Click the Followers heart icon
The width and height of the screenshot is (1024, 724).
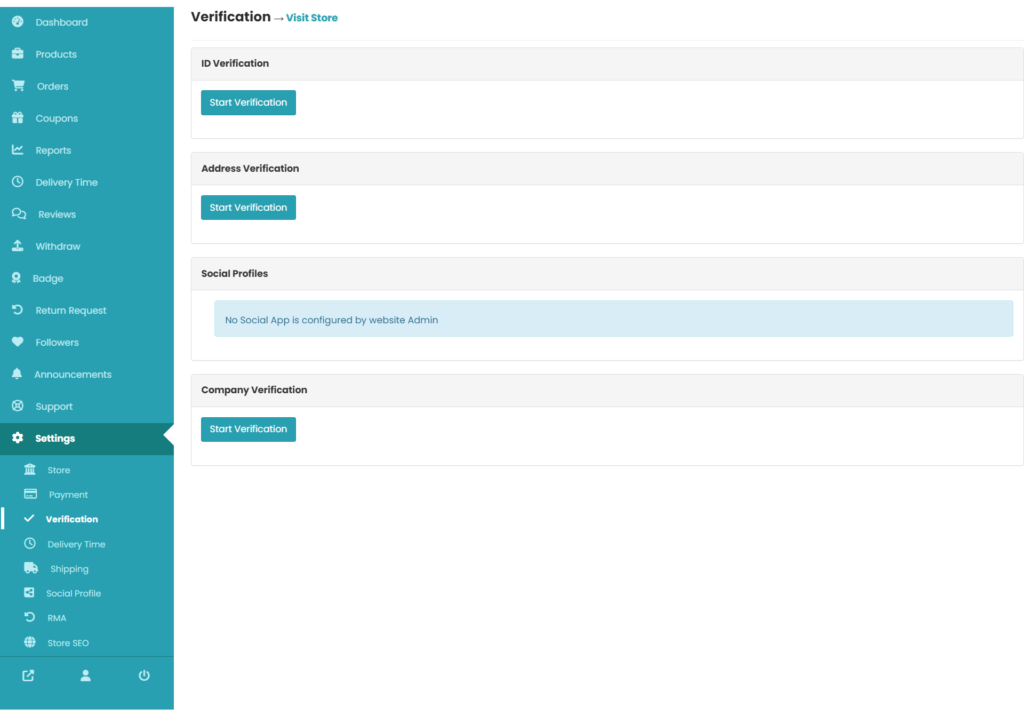click(x=18, y=341)
